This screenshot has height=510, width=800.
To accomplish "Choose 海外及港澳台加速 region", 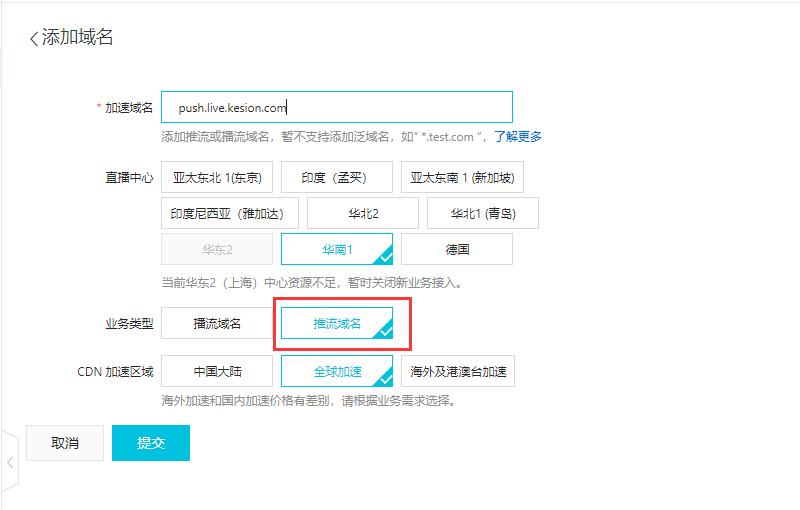I will click(458, 371).
